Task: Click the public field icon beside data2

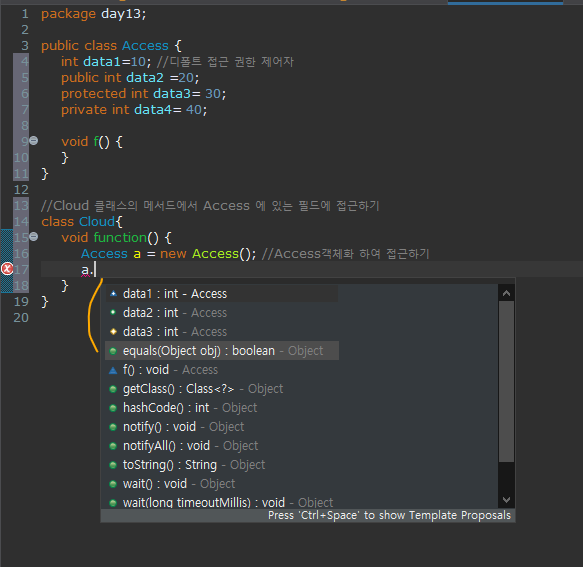Action: coord(113,312)
